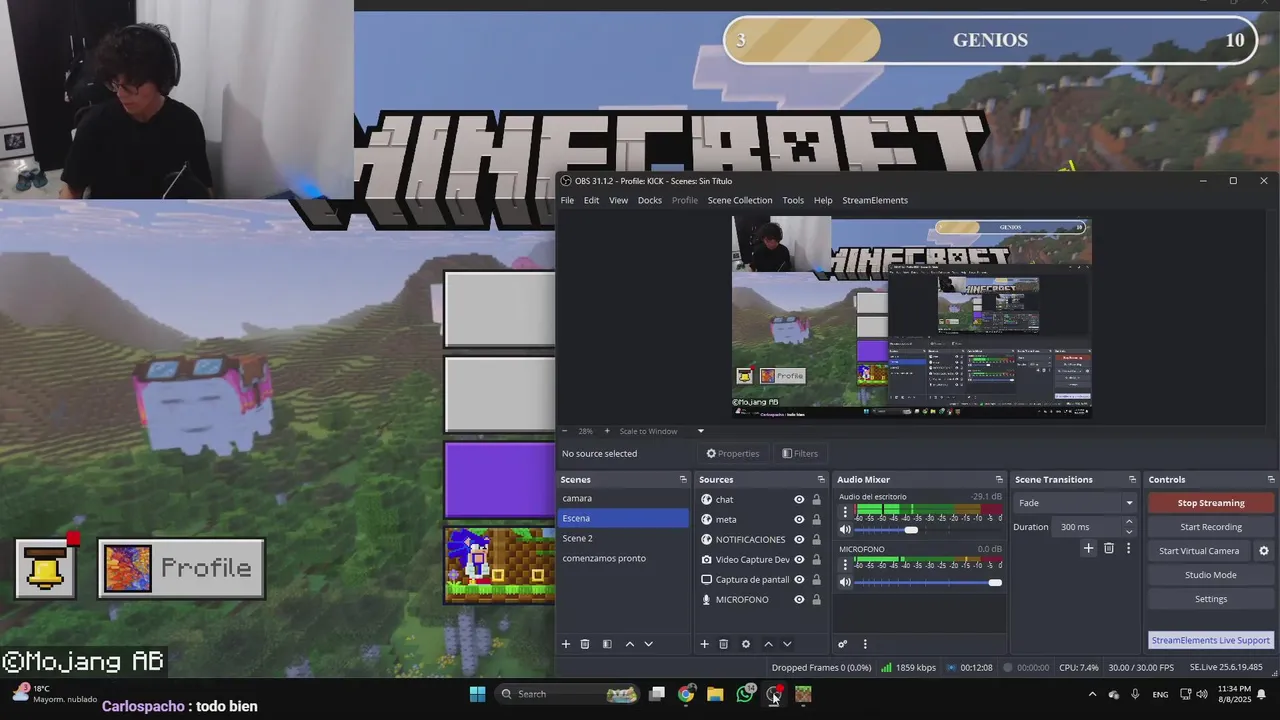Hide the Video Capture Device source
The width and height of the screenshot is (1280, 720).
pyautogui.click(x=799, y=559)
